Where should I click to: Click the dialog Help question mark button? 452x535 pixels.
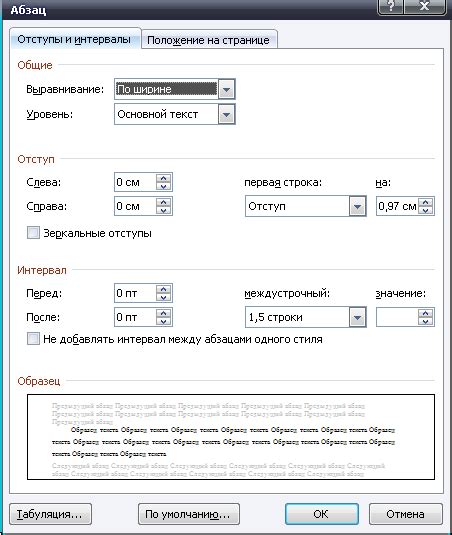click(391, 6)
